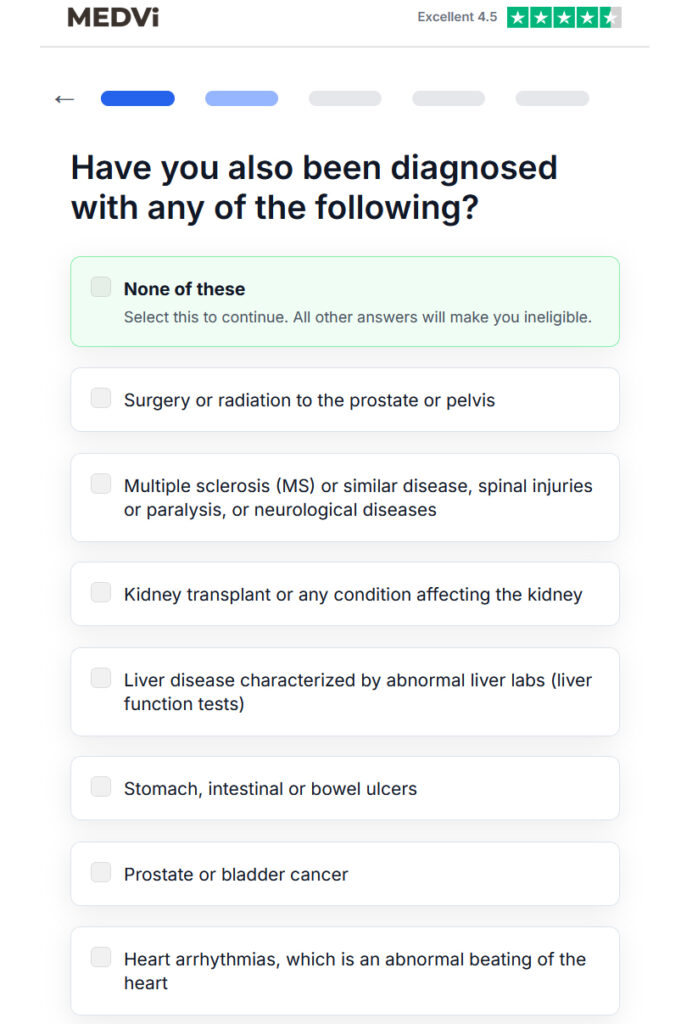The width and height of the screenshot is (681, 1024).
Task: Check Stomach, intestinal or bowel ulcers box
Action: click(101, 786)
